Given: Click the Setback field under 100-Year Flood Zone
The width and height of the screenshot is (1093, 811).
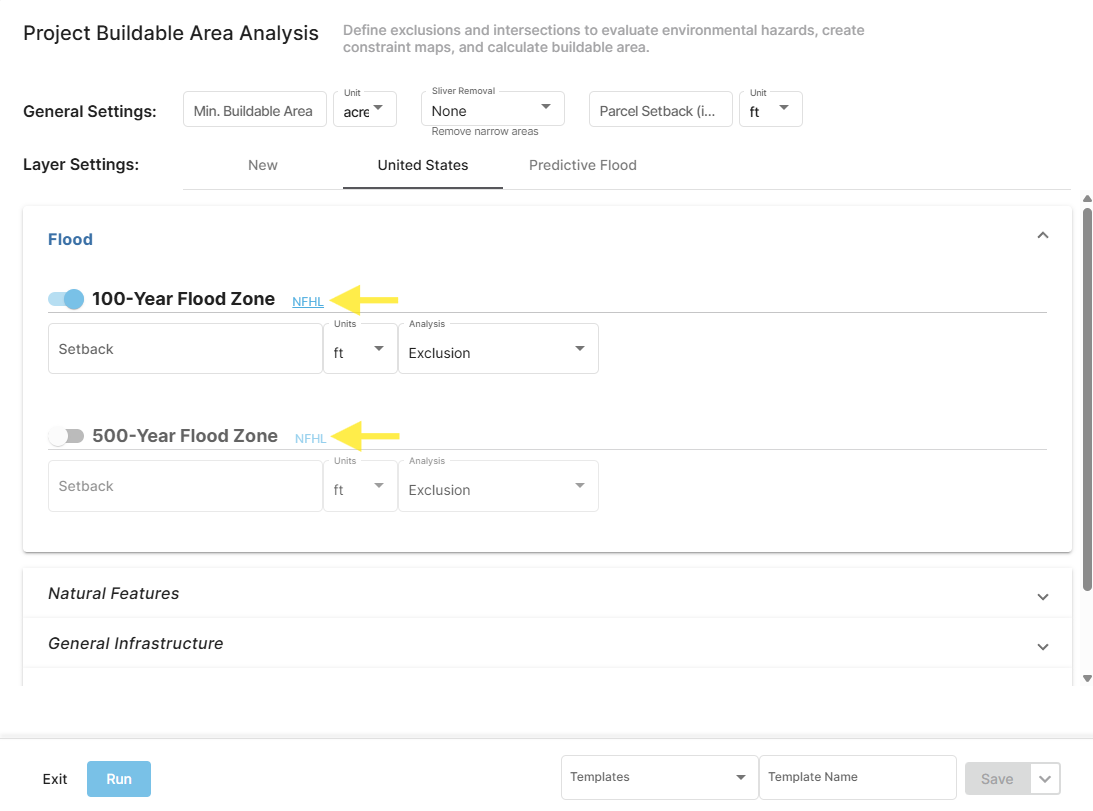Looking at the screenshot, I should point(185,348).
